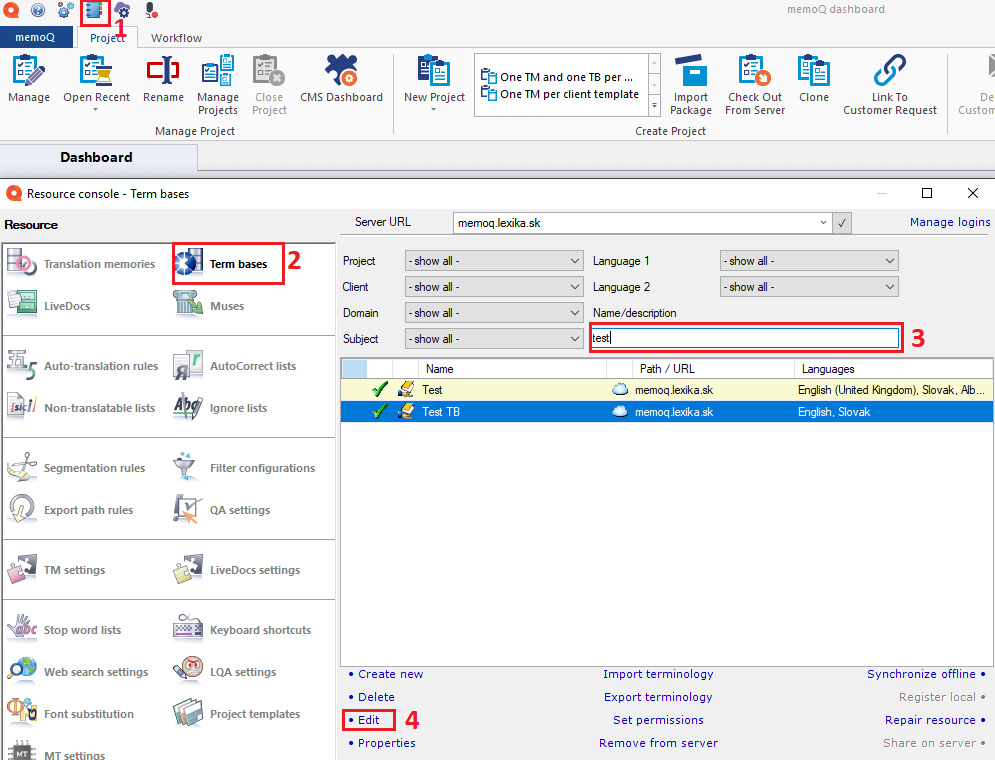Image resolution: width=995 pixels, height=760 pixels.
Task: Select Ignore lists resource
Action: pyautogui.click(x=220, y=407)
